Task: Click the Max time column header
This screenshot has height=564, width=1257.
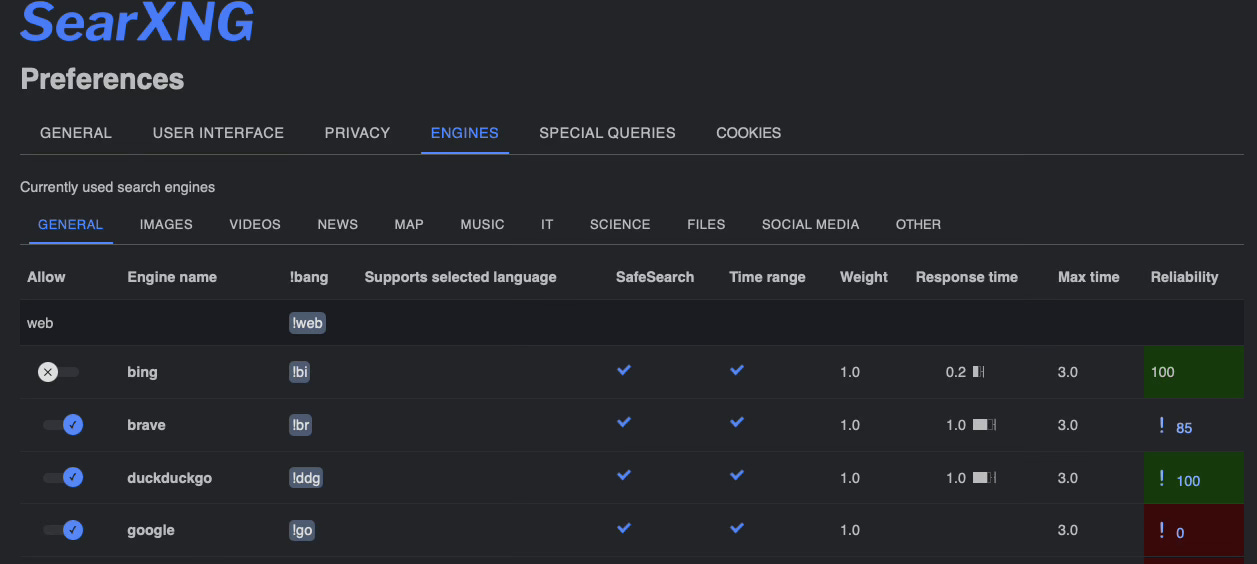Action: pos(1089,277)
